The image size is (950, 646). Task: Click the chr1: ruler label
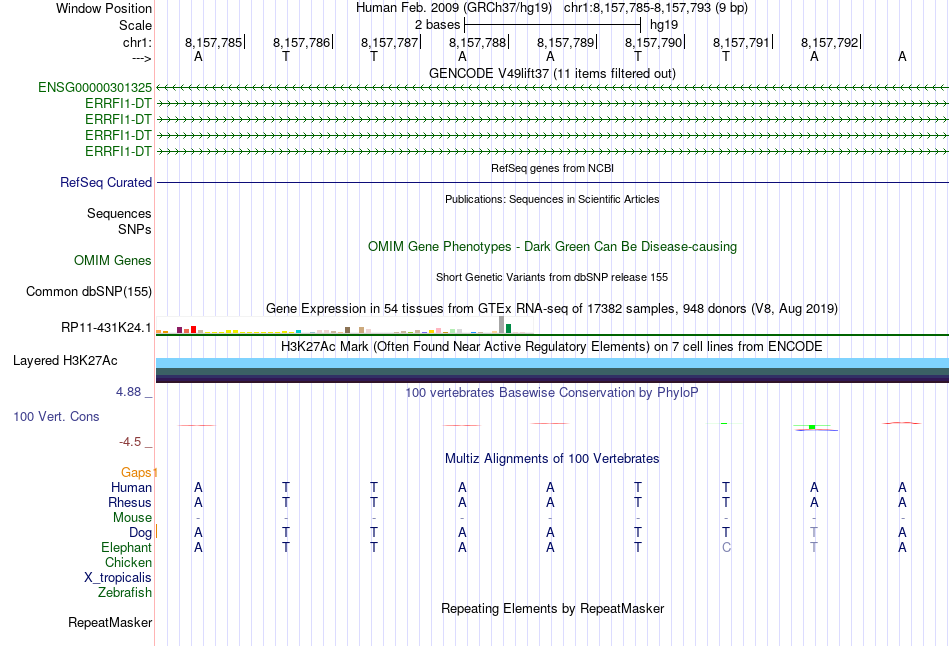pyautogui.click(x=137, y=42)
